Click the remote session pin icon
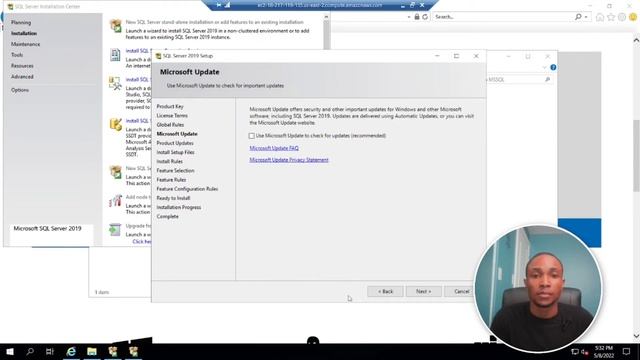 point(219,5)
